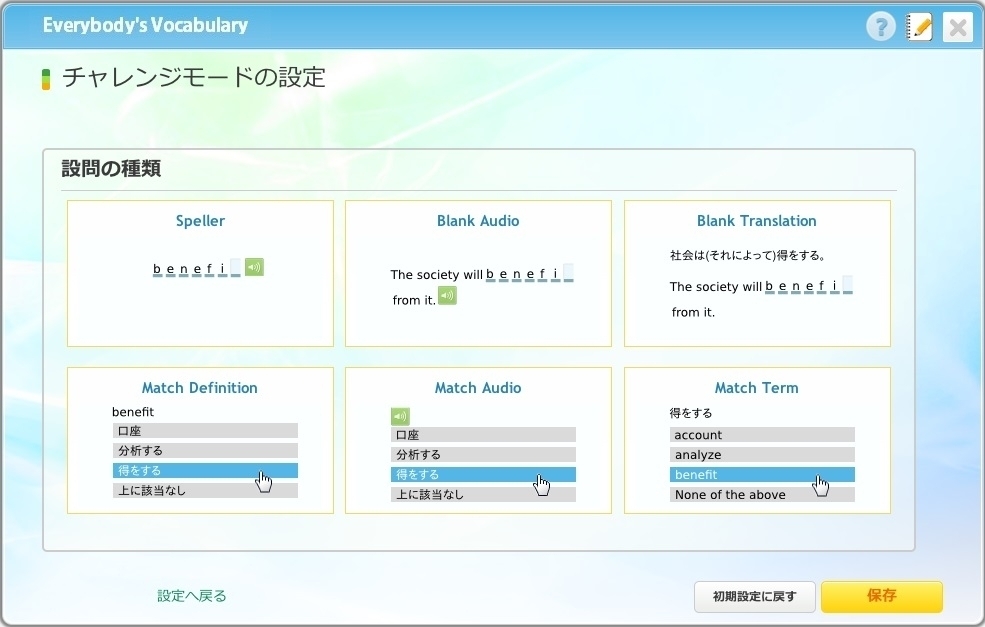Select 'account' in Match Term card
Viewport: 985px width, 627px height.
tap(762, 435)
